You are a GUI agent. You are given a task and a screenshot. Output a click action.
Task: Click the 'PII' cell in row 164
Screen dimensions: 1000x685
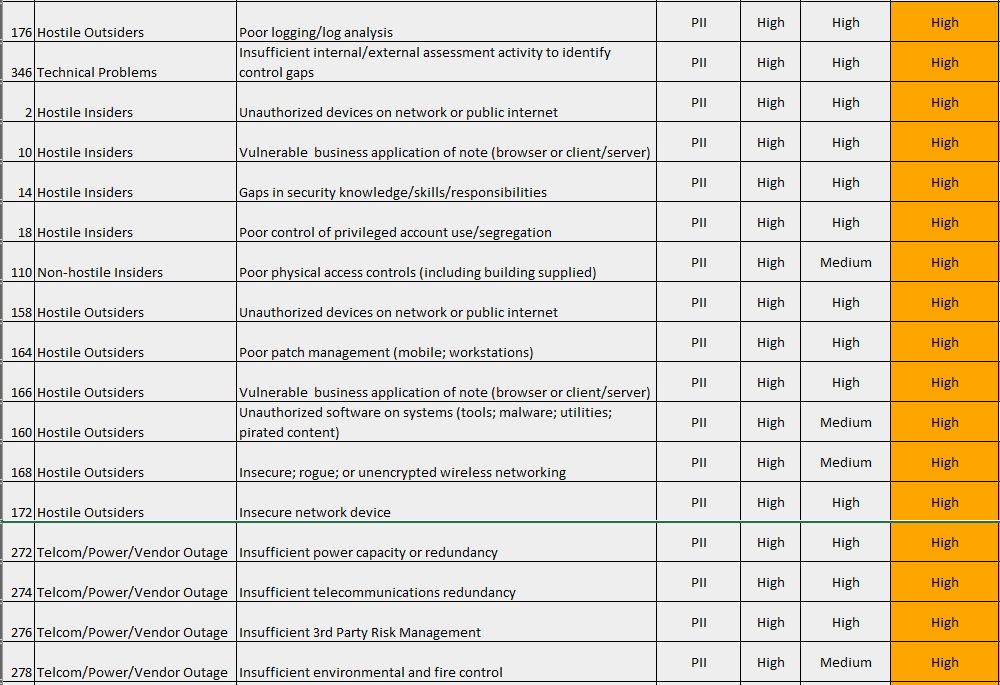coord(699,342)
